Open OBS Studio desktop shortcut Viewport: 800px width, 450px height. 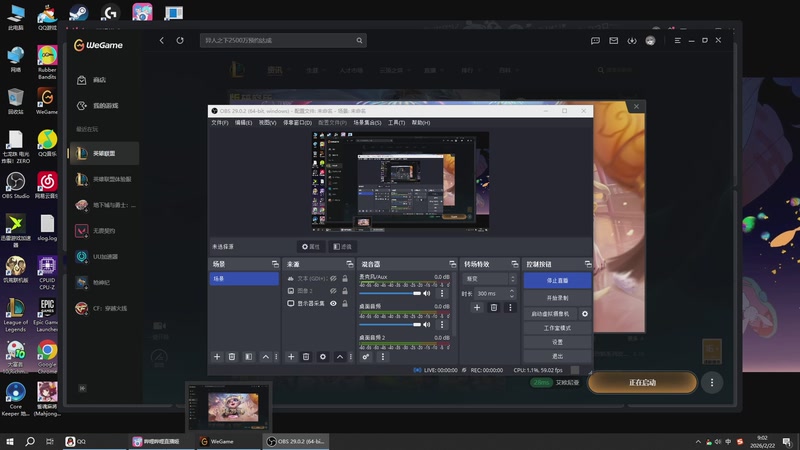click(15, 185)
